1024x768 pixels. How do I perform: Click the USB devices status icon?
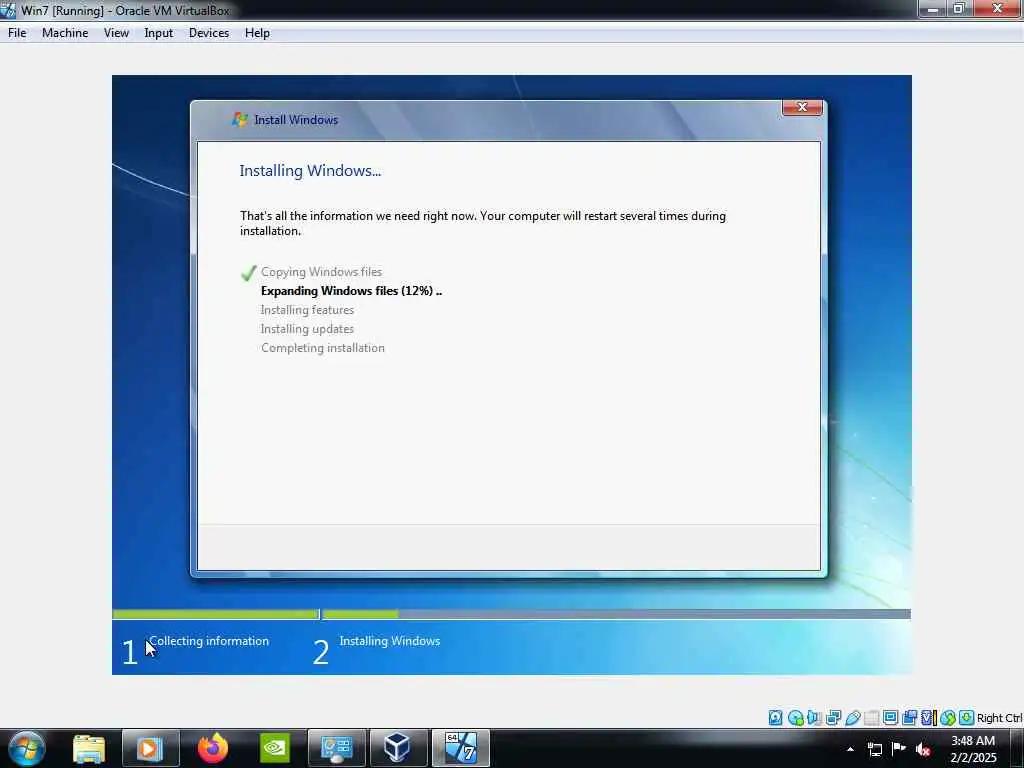click(x=852, y=718)
